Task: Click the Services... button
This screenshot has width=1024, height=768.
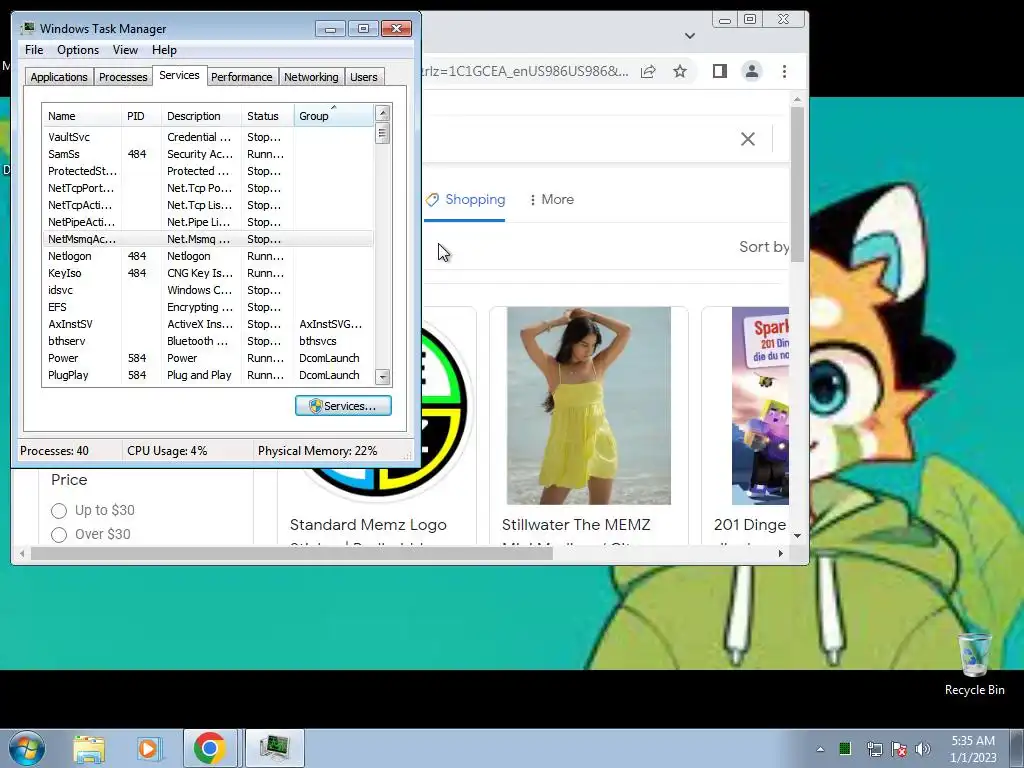Action: (343, 406)
